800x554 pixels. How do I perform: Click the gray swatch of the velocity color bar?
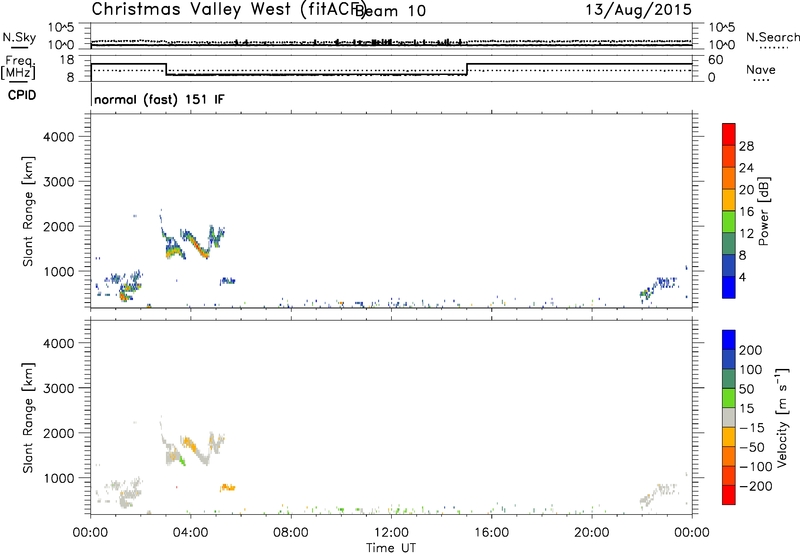(729, 417)
